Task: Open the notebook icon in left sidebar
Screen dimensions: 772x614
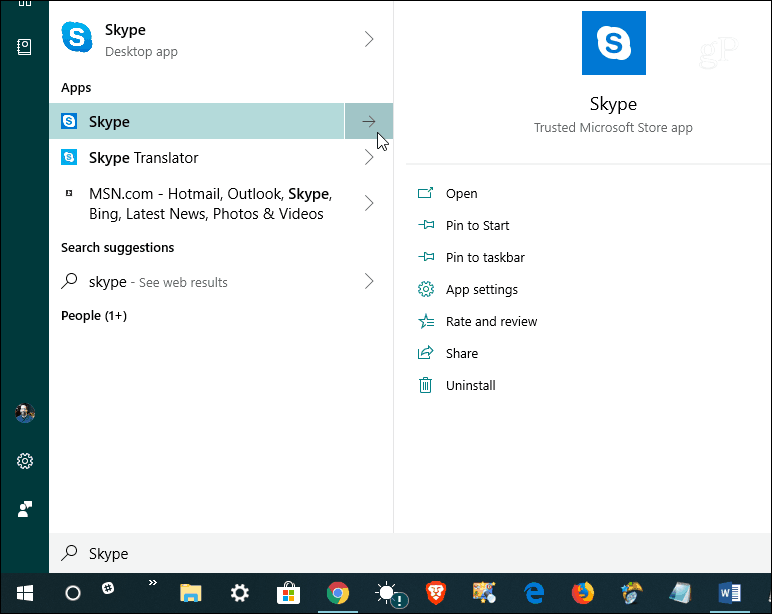Action: [24, 47]
